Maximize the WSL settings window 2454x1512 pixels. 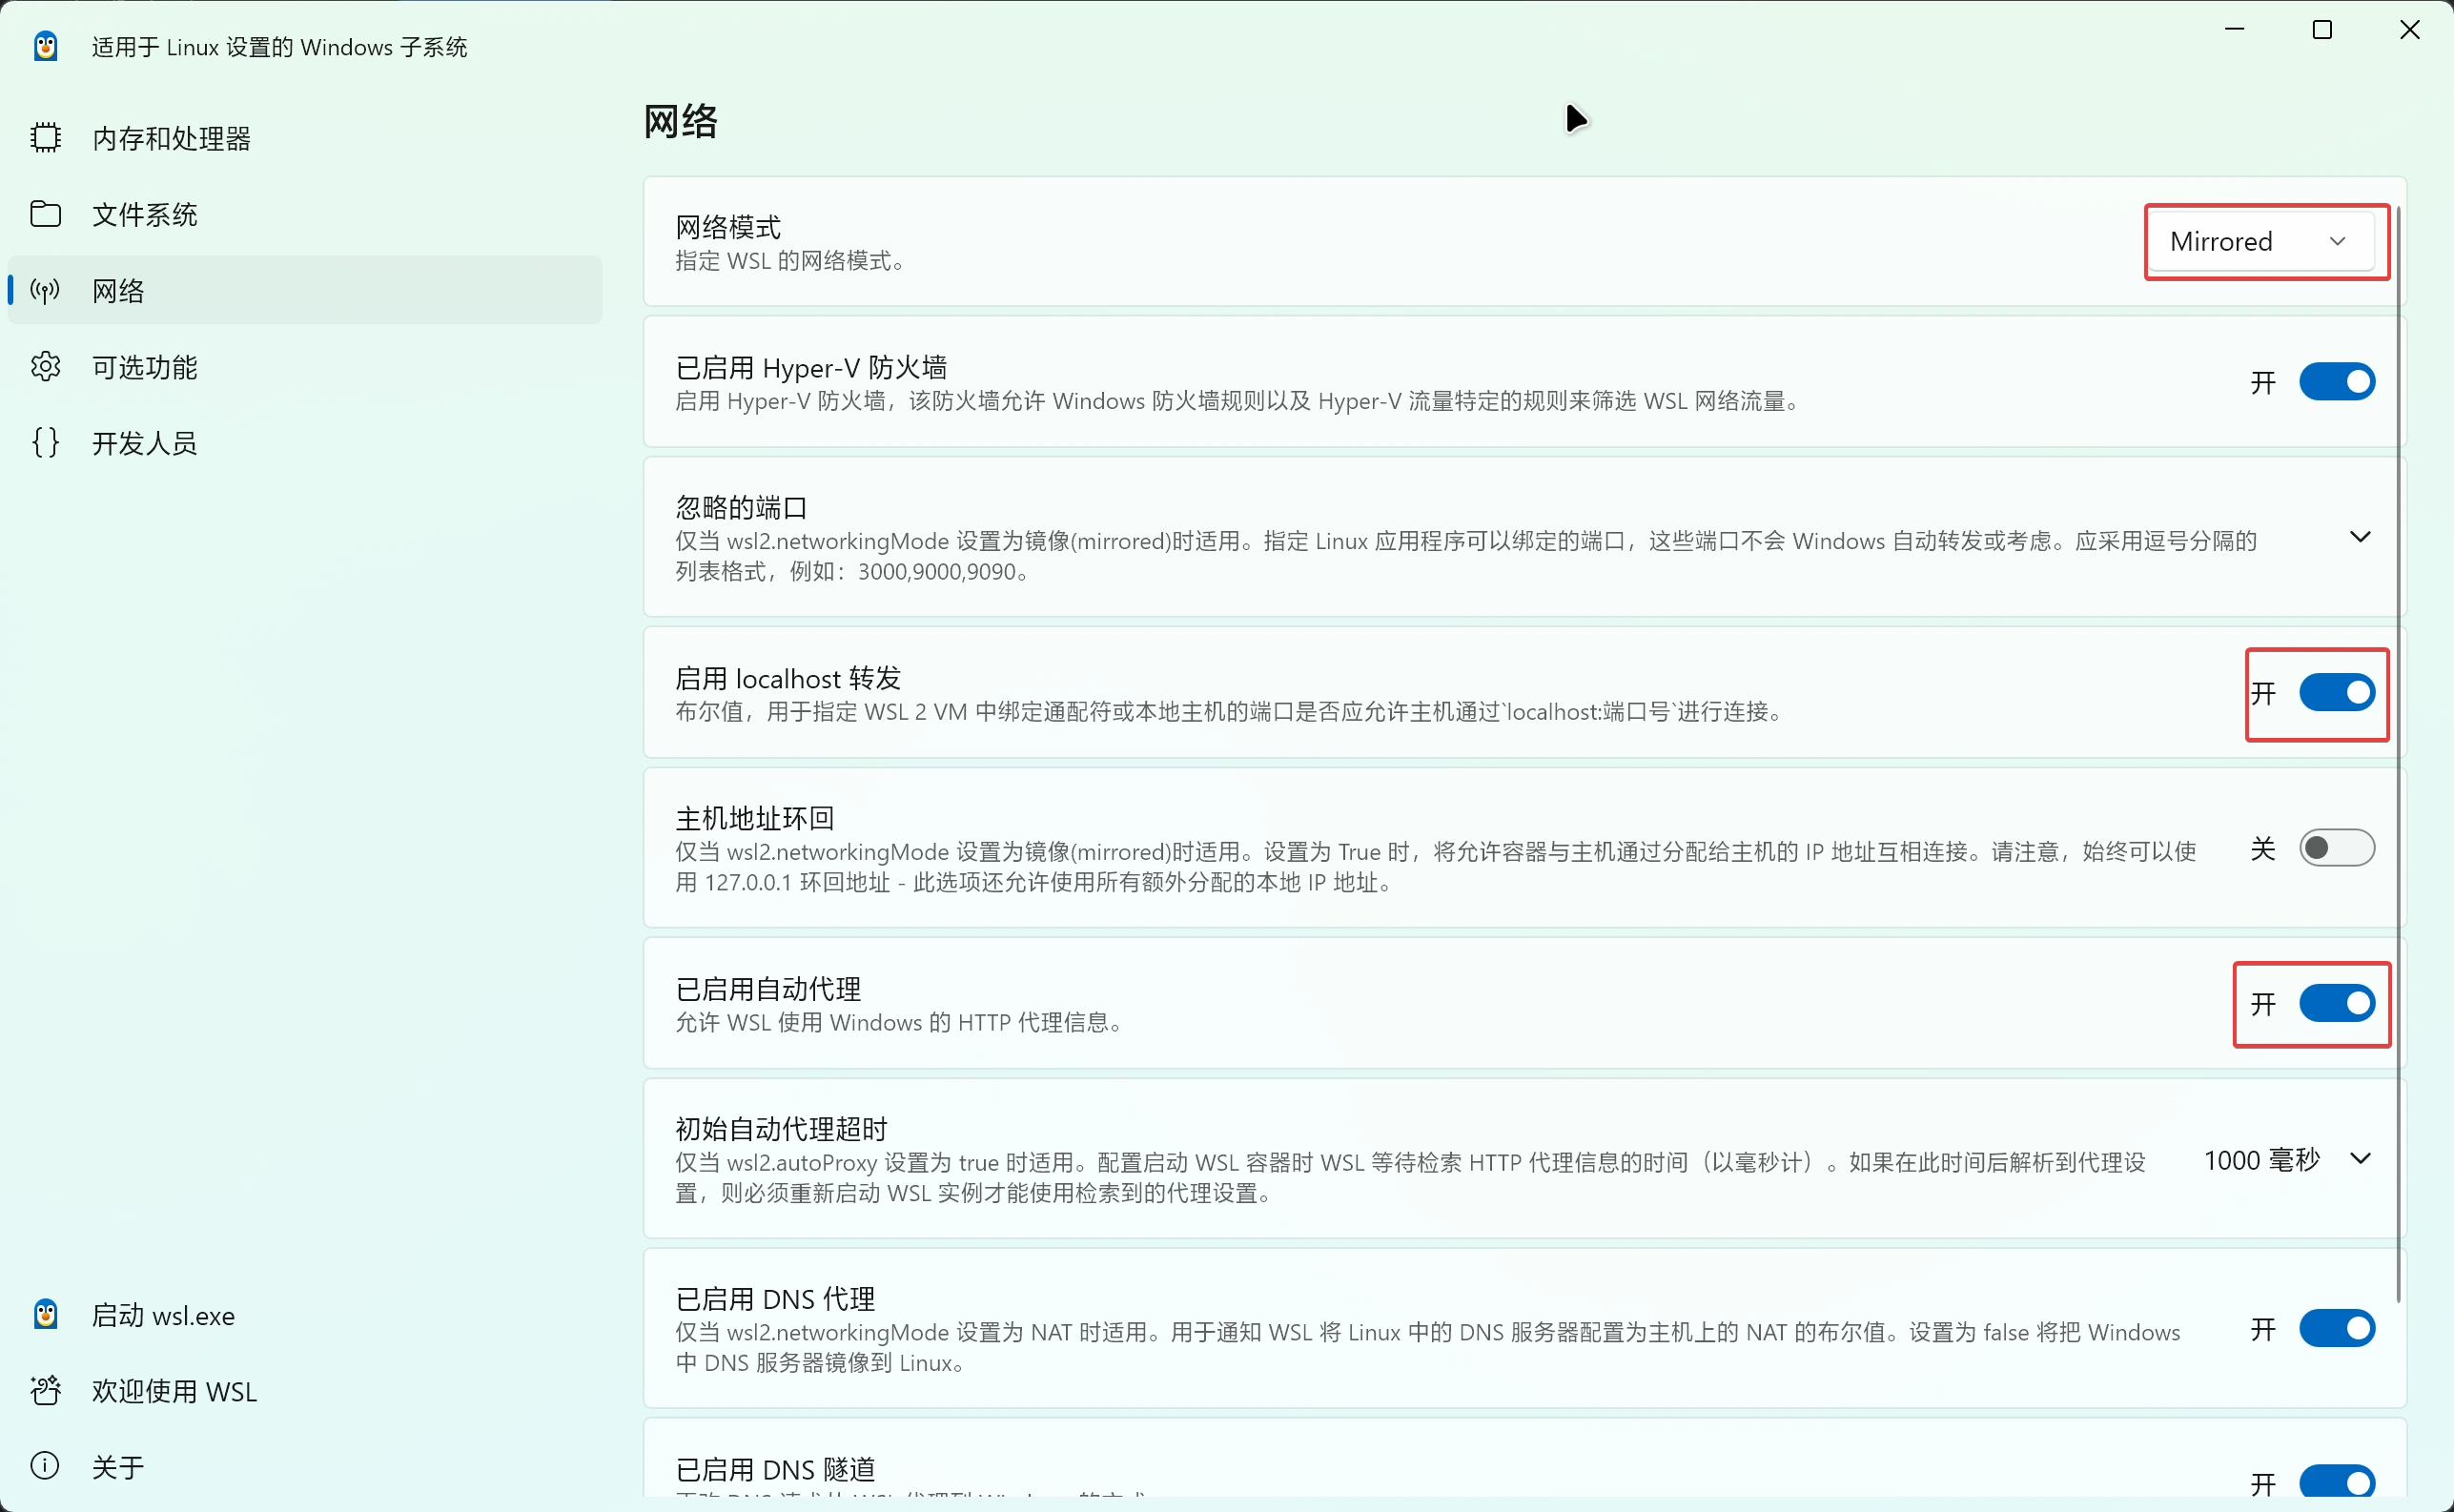click(2323, 30)
